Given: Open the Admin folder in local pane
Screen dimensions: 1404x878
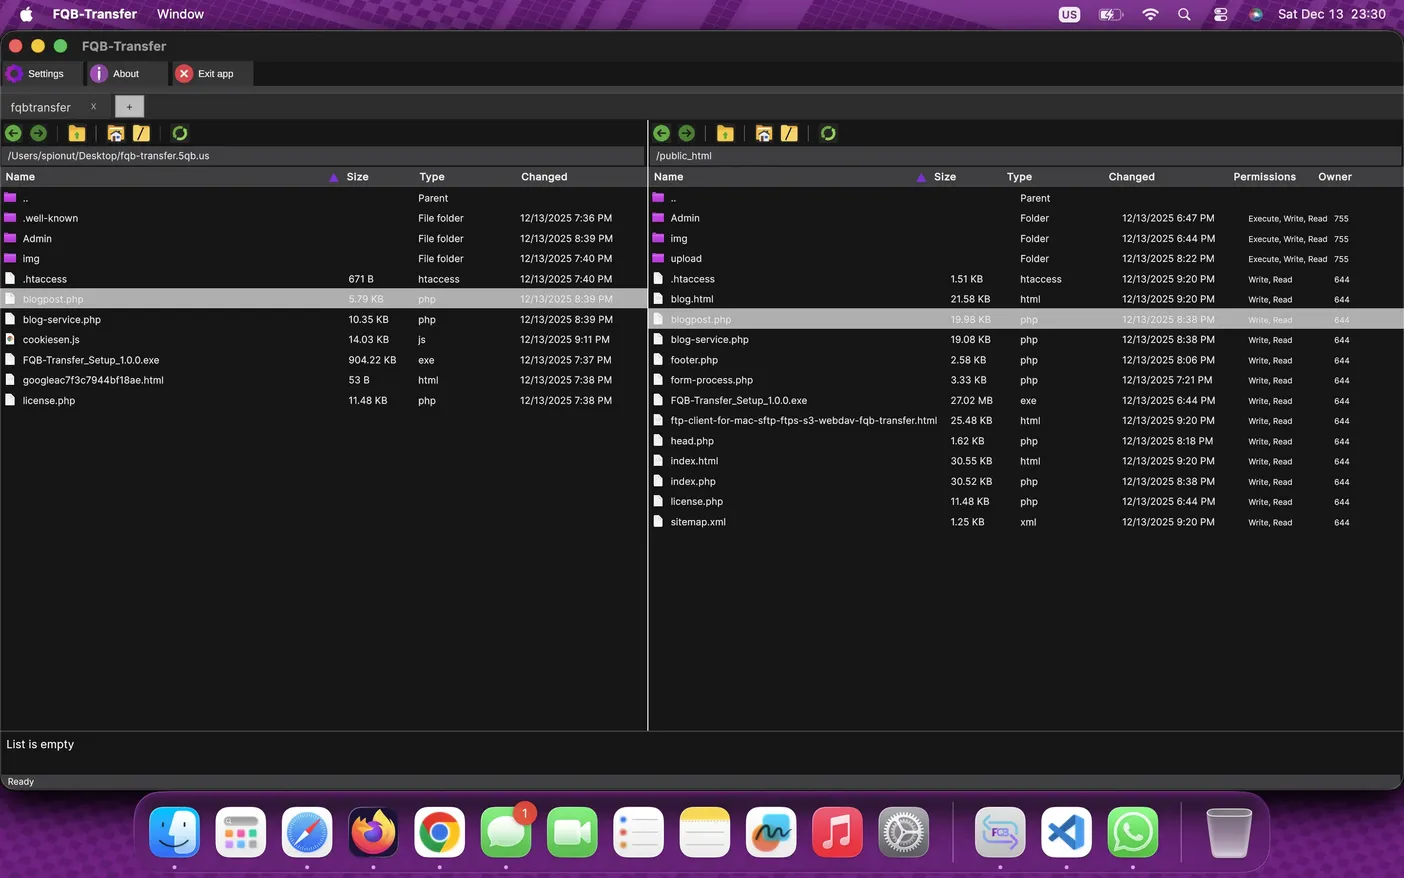Looking at the screenshot, I should [37, 239].
